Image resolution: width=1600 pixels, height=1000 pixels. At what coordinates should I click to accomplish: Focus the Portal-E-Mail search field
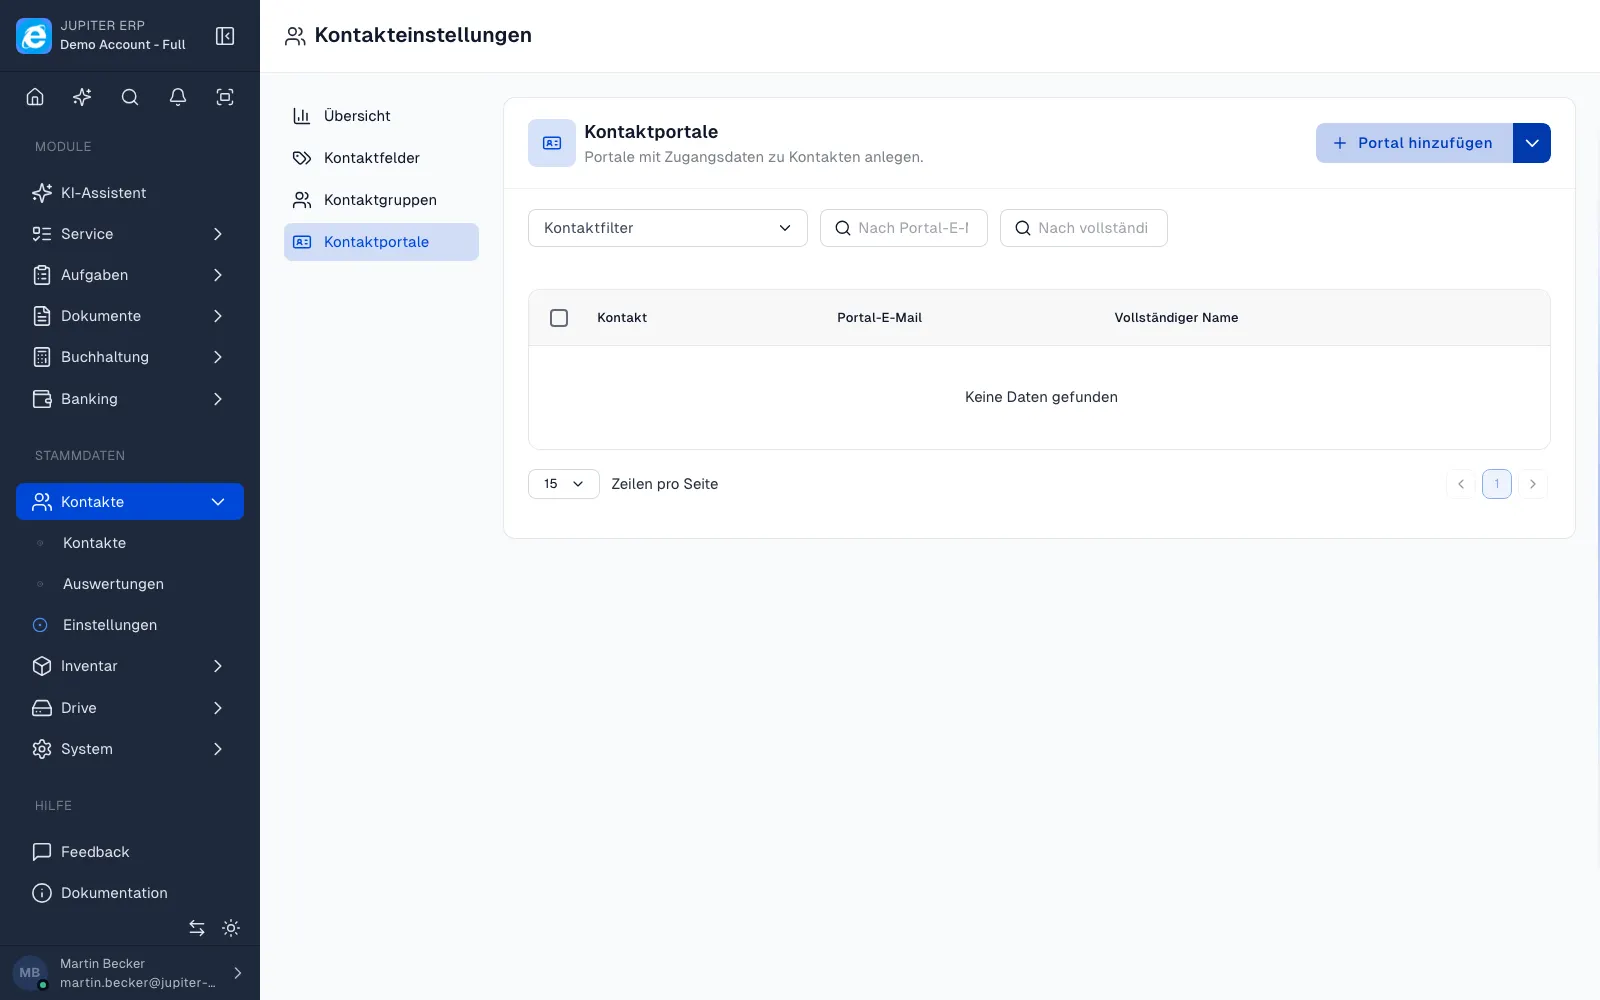coord(904,228)
